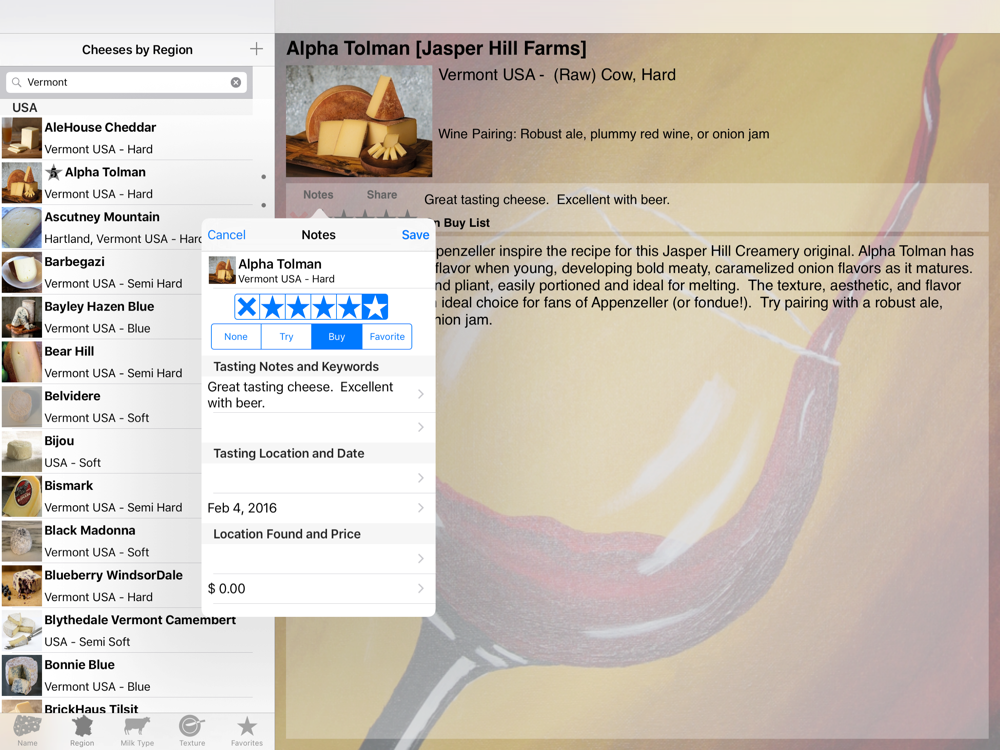Open the Feb 4, 2016 date row
1000x750 pixels.
coord(319,508)
